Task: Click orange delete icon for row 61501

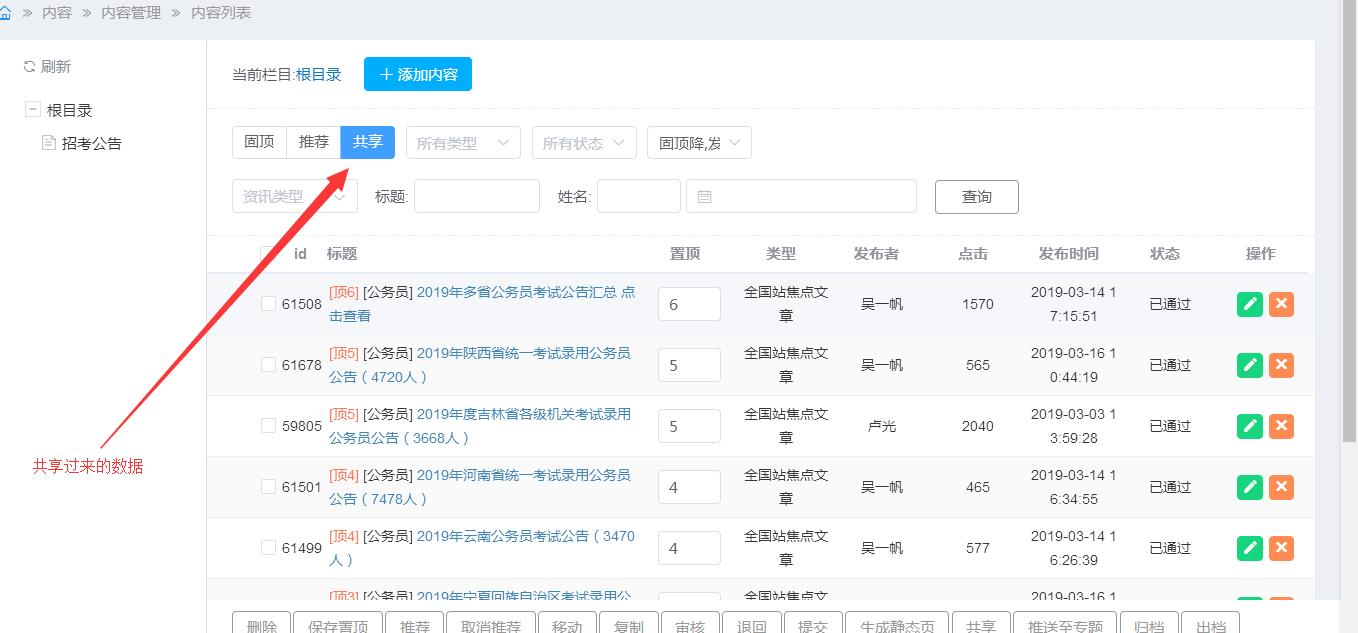Action: click(x=1281, y=487)
